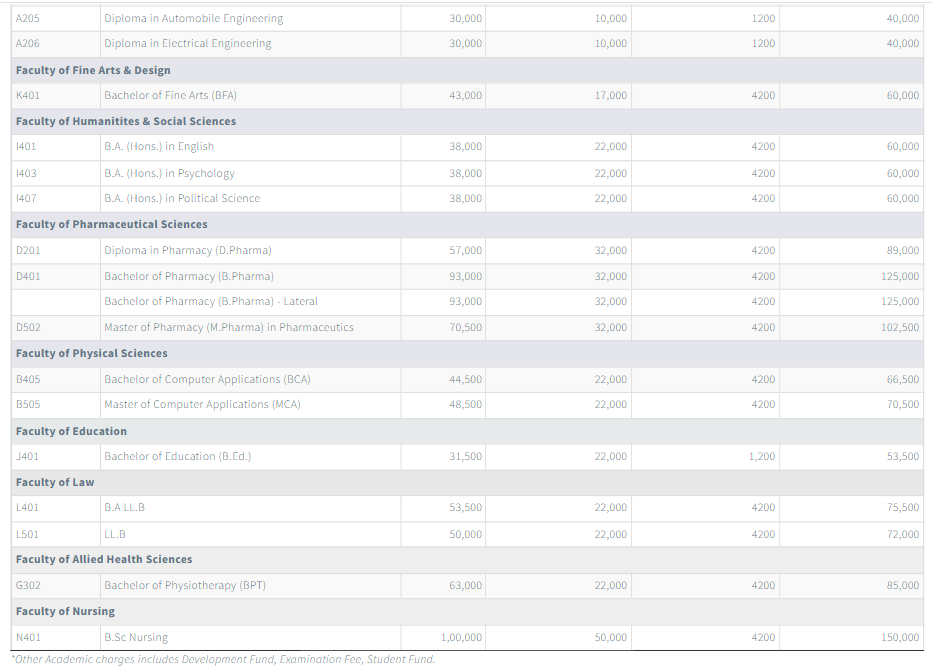Click Faculty of Humanitites & Social Sciences header
The width and height of the screenshot is (932, 669).
[x=126, y=121]
